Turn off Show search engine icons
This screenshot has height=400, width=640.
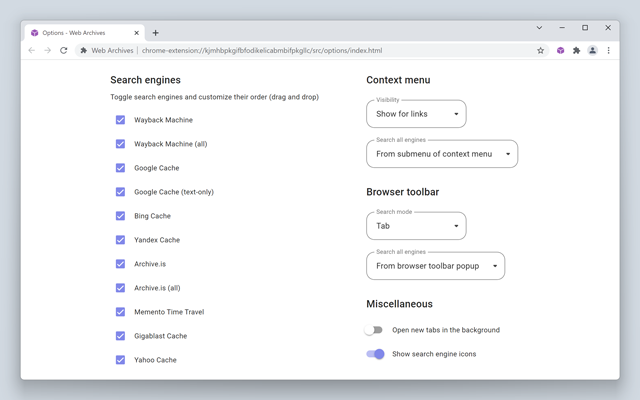pyautogui.click(x=376, y=354)
